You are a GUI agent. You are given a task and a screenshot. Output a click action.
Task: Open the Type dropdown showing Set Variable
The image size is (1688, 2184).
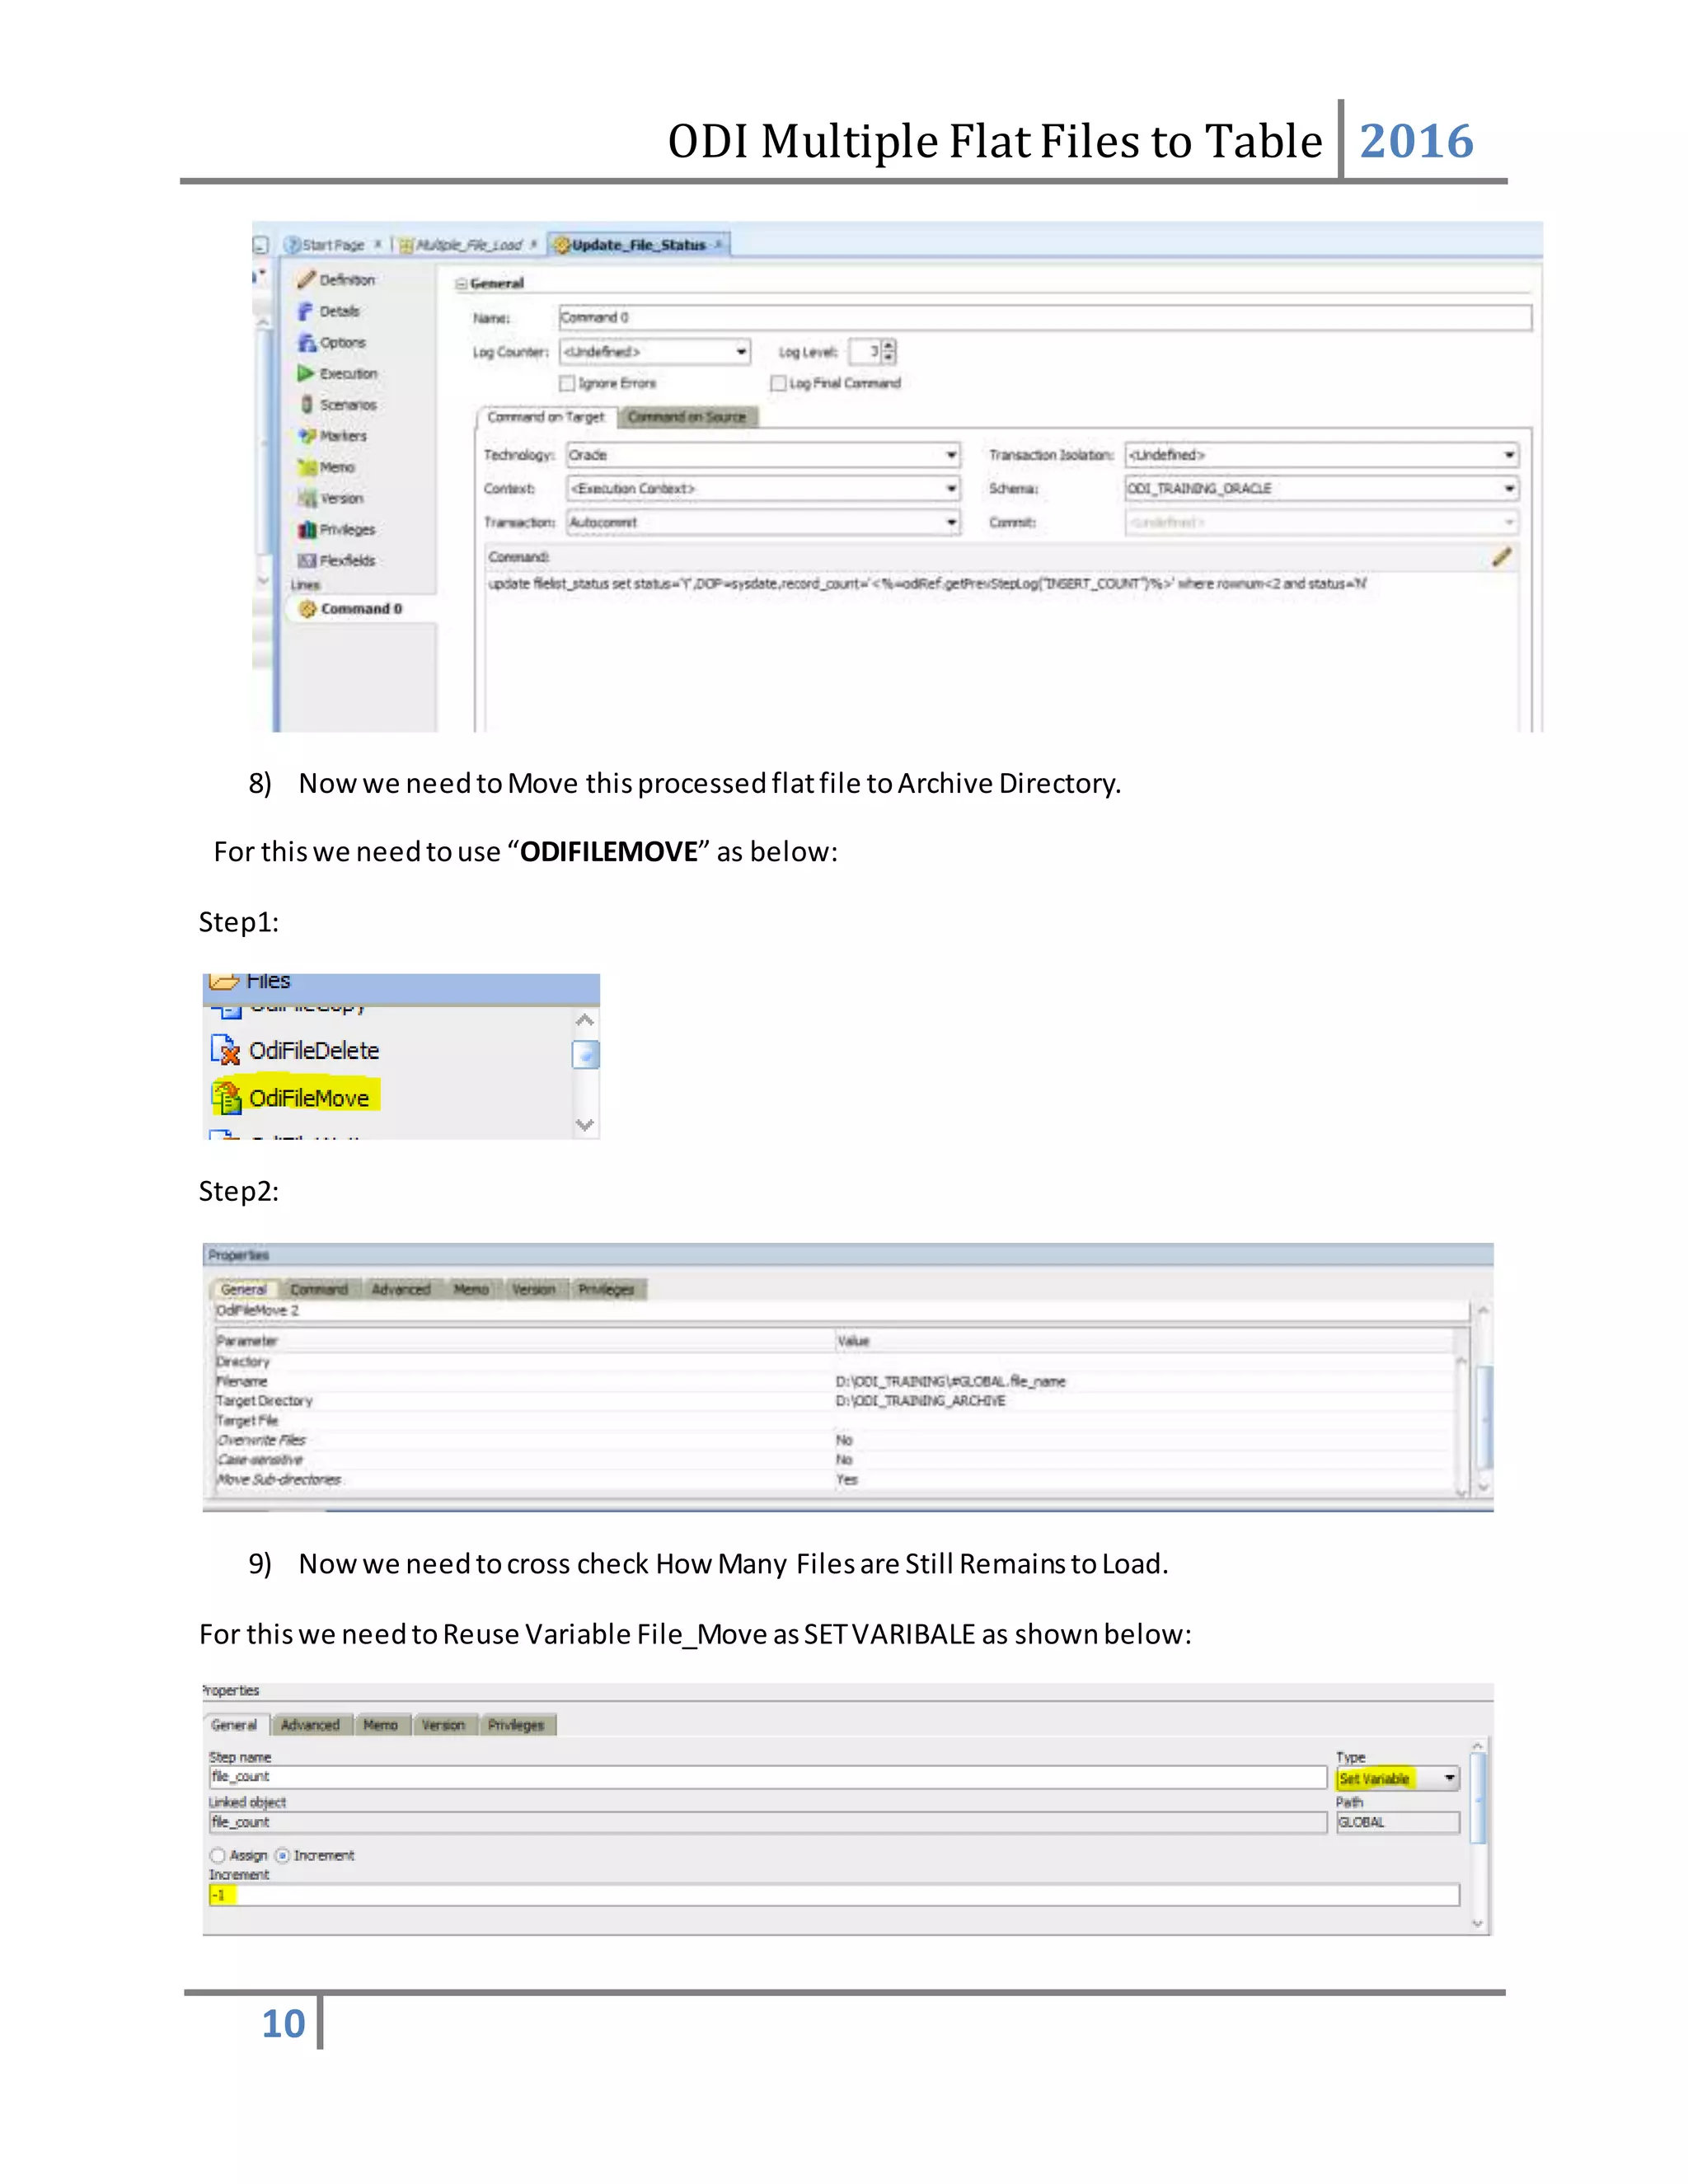coord(1397,1778)
